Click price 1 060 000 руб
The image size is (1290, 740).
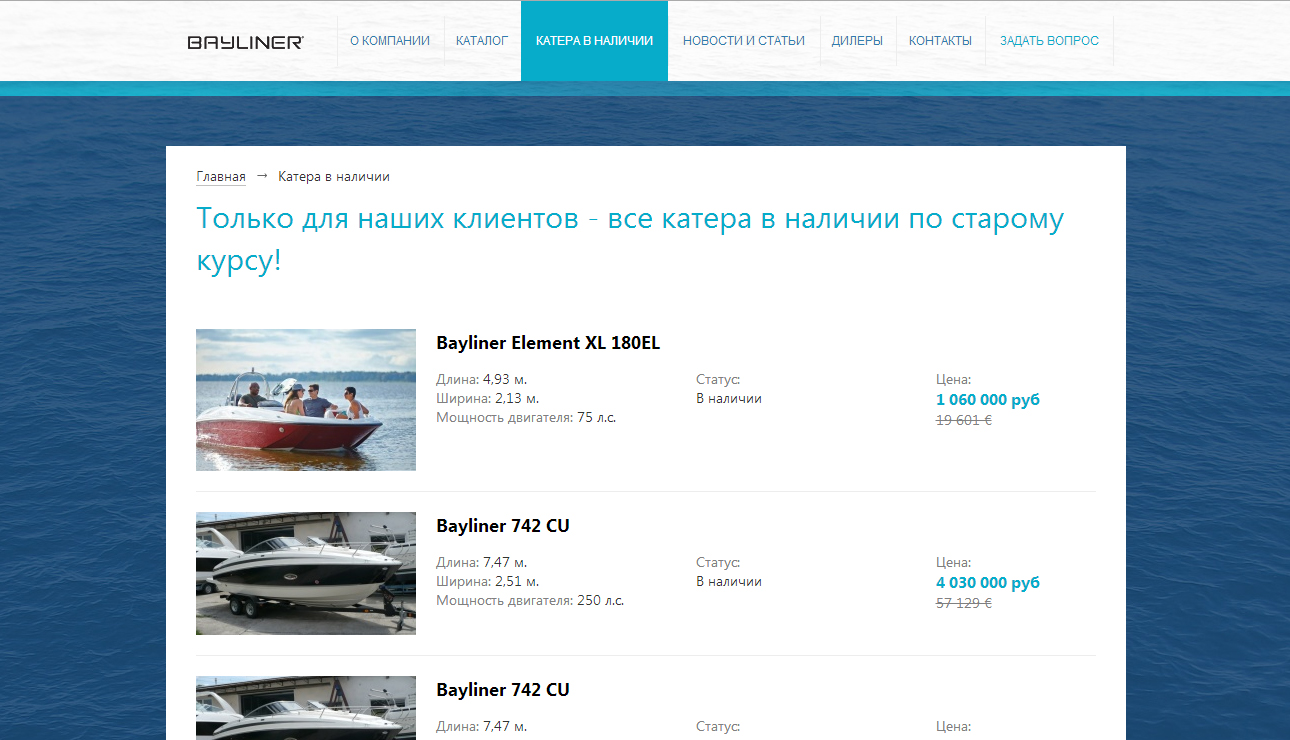click(x=988, y=399)
